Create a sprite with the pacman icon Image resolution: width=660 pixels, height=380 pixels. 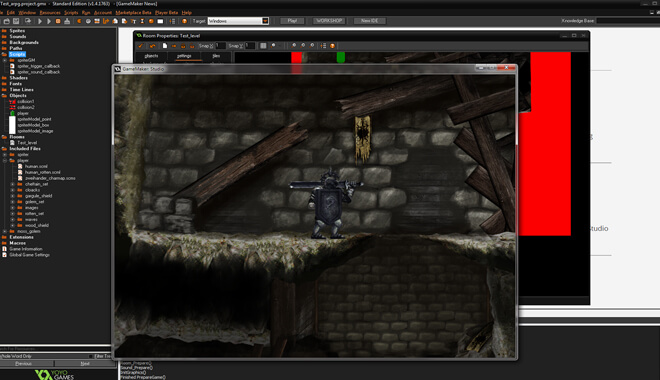pyautogui.click(x=79, y=21)
